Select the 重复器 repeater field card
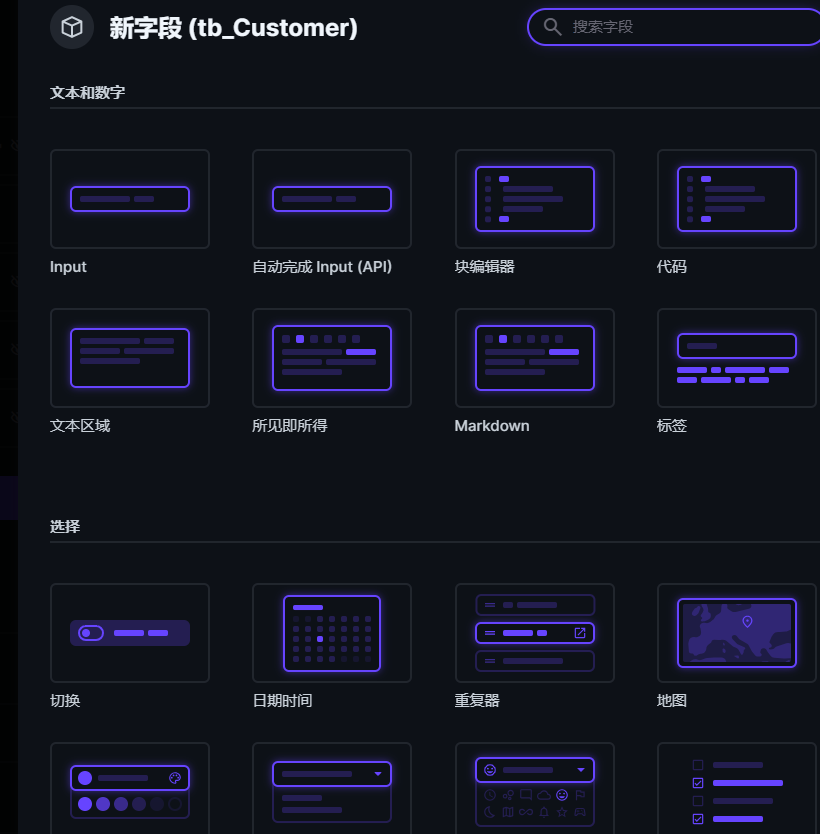The height and width of the screenshot is (834, 820). [x=534, y=633]
